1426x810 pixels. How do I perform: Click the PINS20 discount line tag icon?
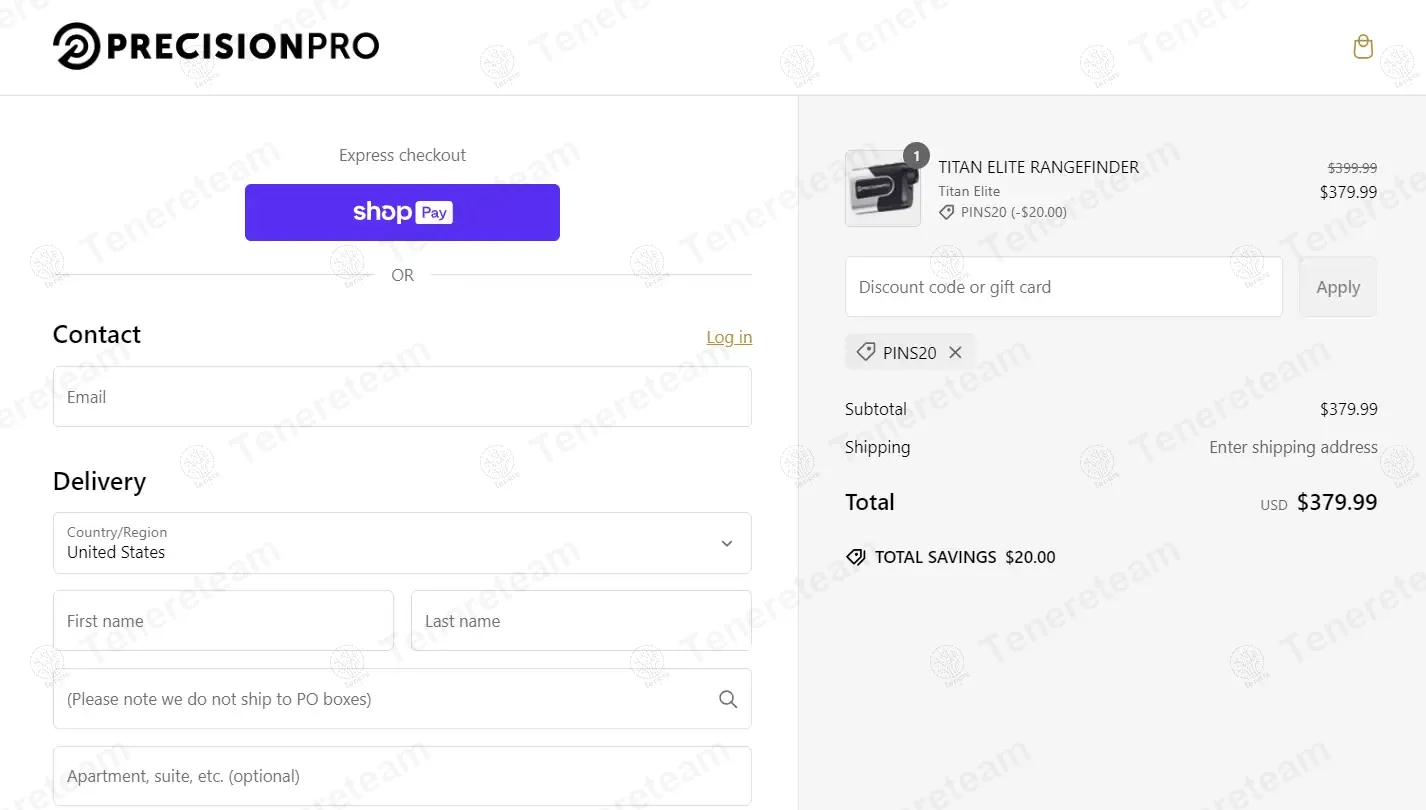coord(946,212)
